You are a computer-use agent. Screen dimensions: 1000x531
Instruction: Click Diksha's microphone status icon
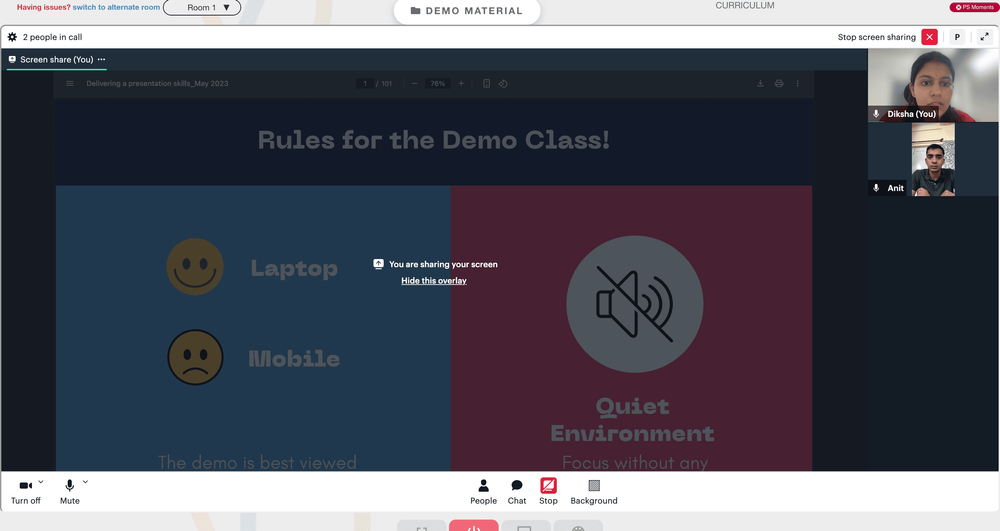tap(876, 114)
